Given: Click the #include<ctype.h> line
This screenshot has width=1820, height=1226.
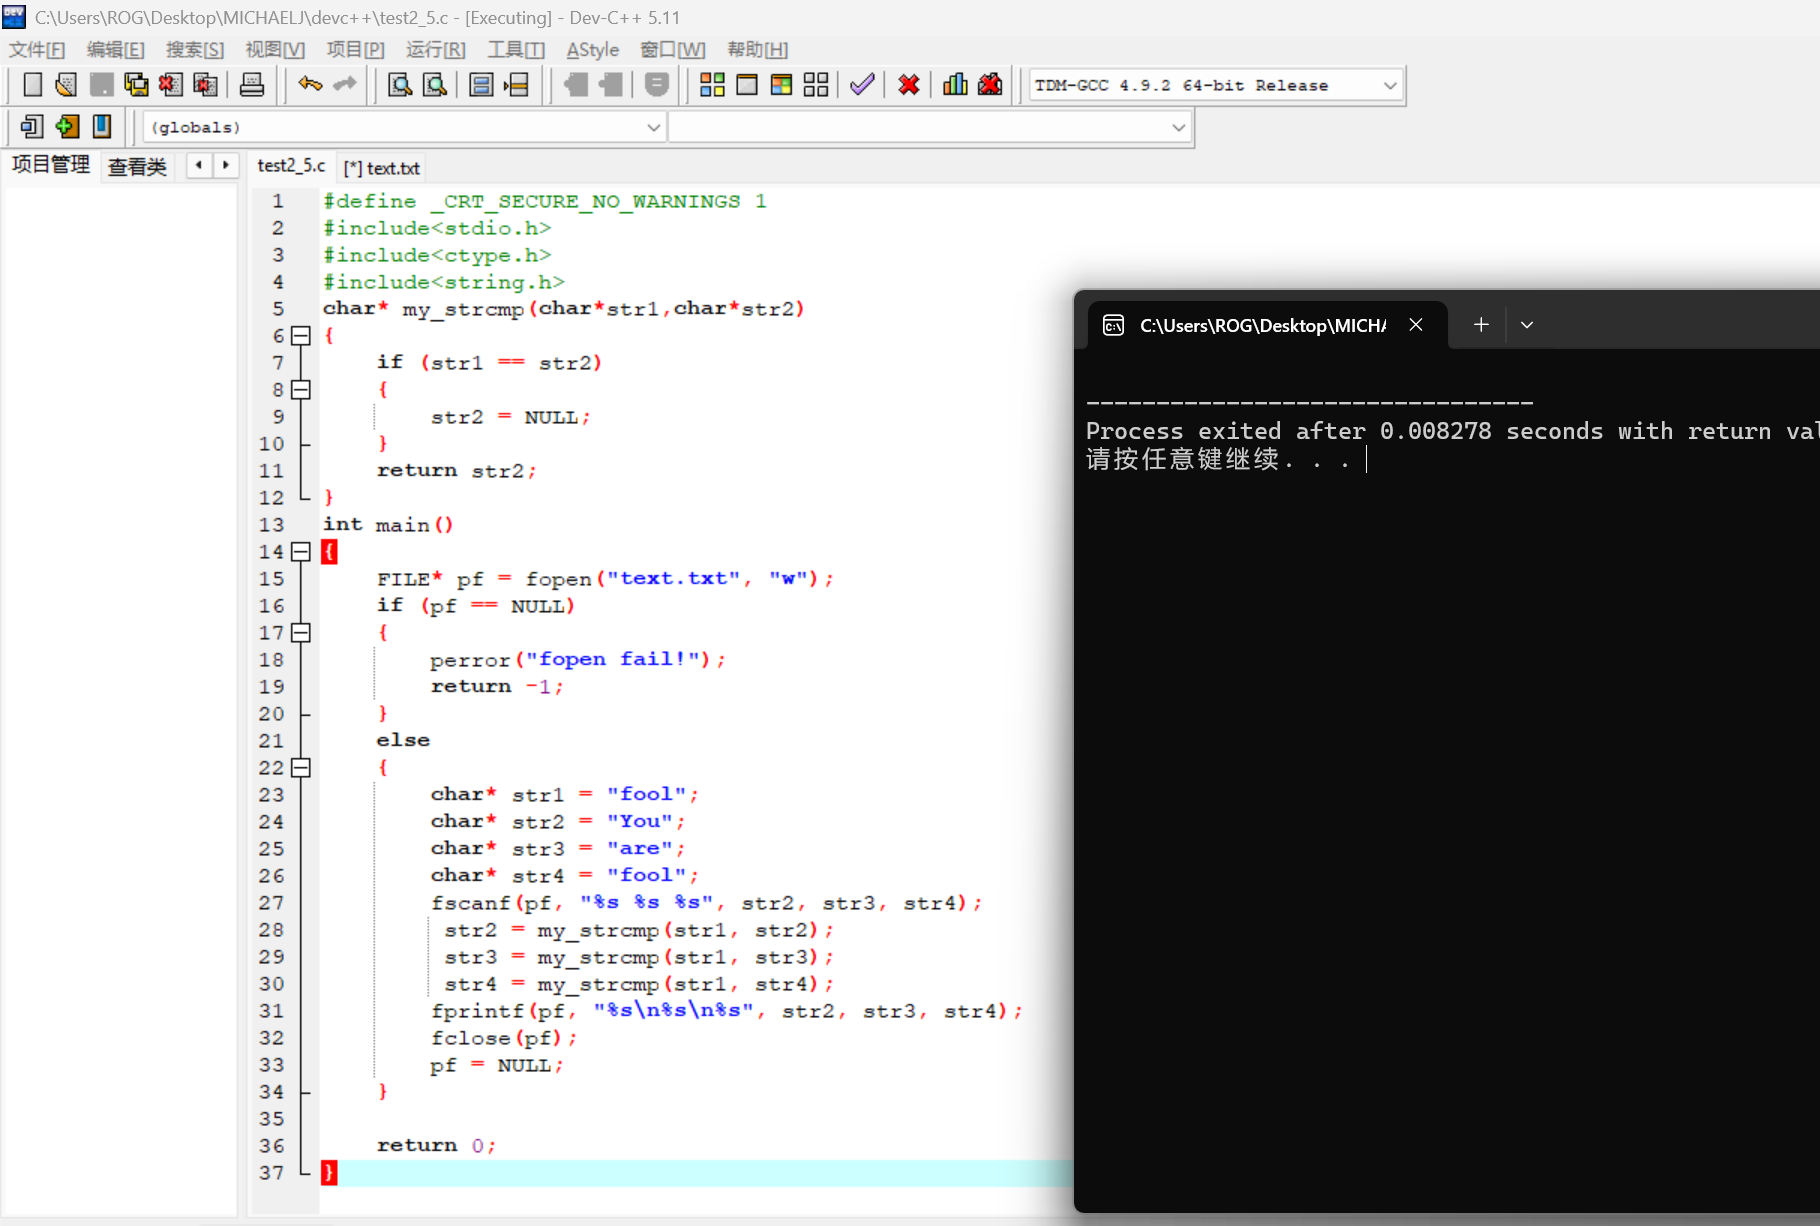Looking at the screenshot, I should (x=437, y=255).
